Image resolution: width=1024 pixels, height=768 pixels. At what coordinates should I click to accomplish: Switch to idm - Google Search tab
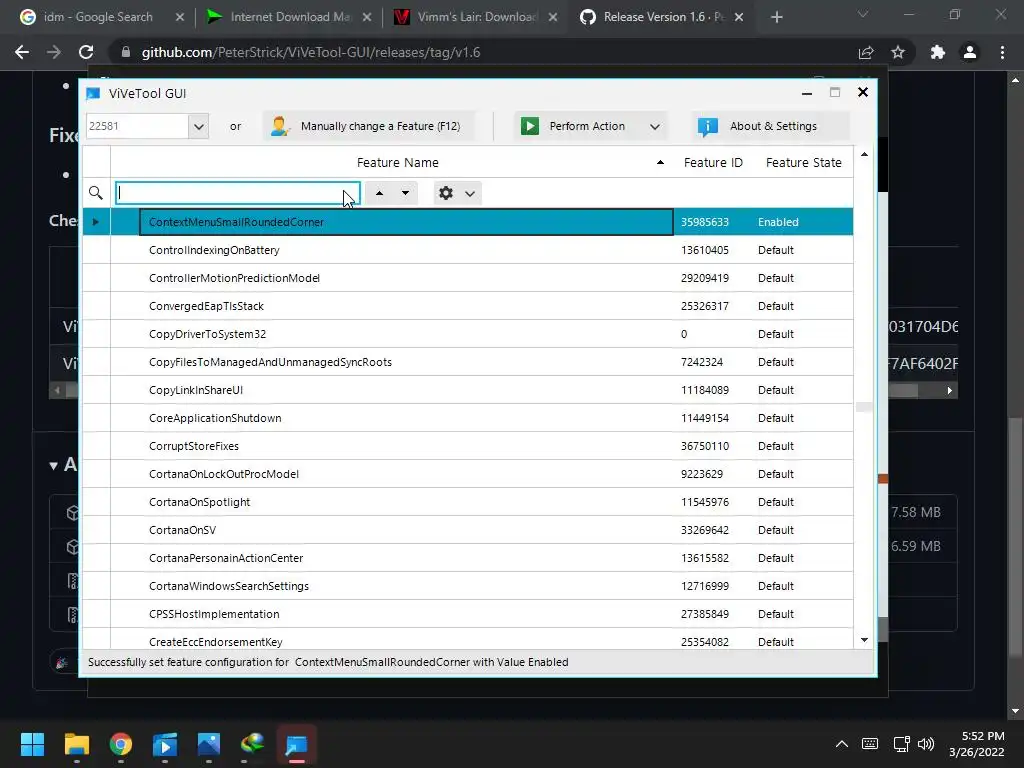tap(97, 17)
